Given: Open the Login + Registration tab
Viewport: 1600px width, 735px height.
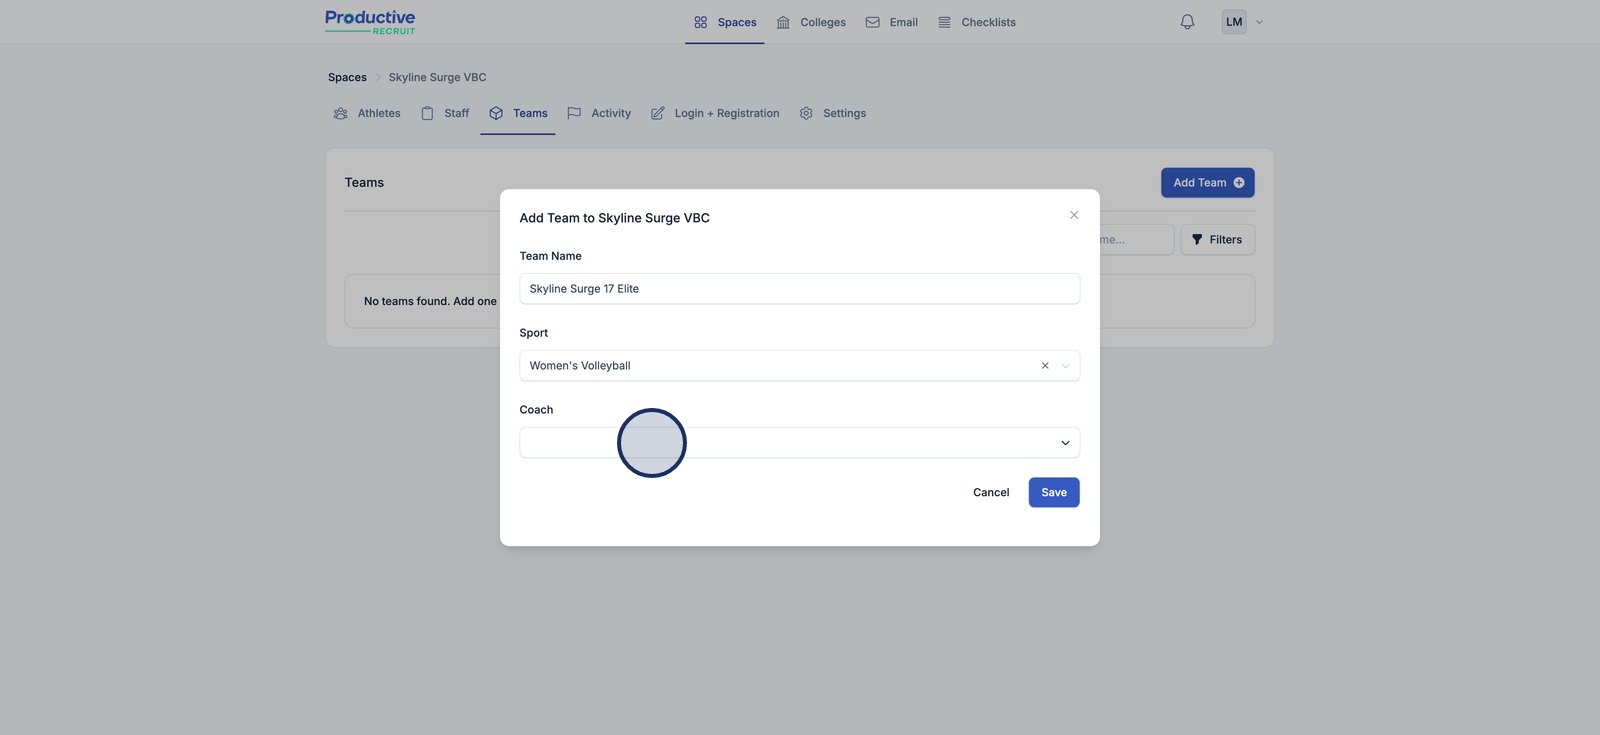Looking at the screenshot, I should point(715,114).
